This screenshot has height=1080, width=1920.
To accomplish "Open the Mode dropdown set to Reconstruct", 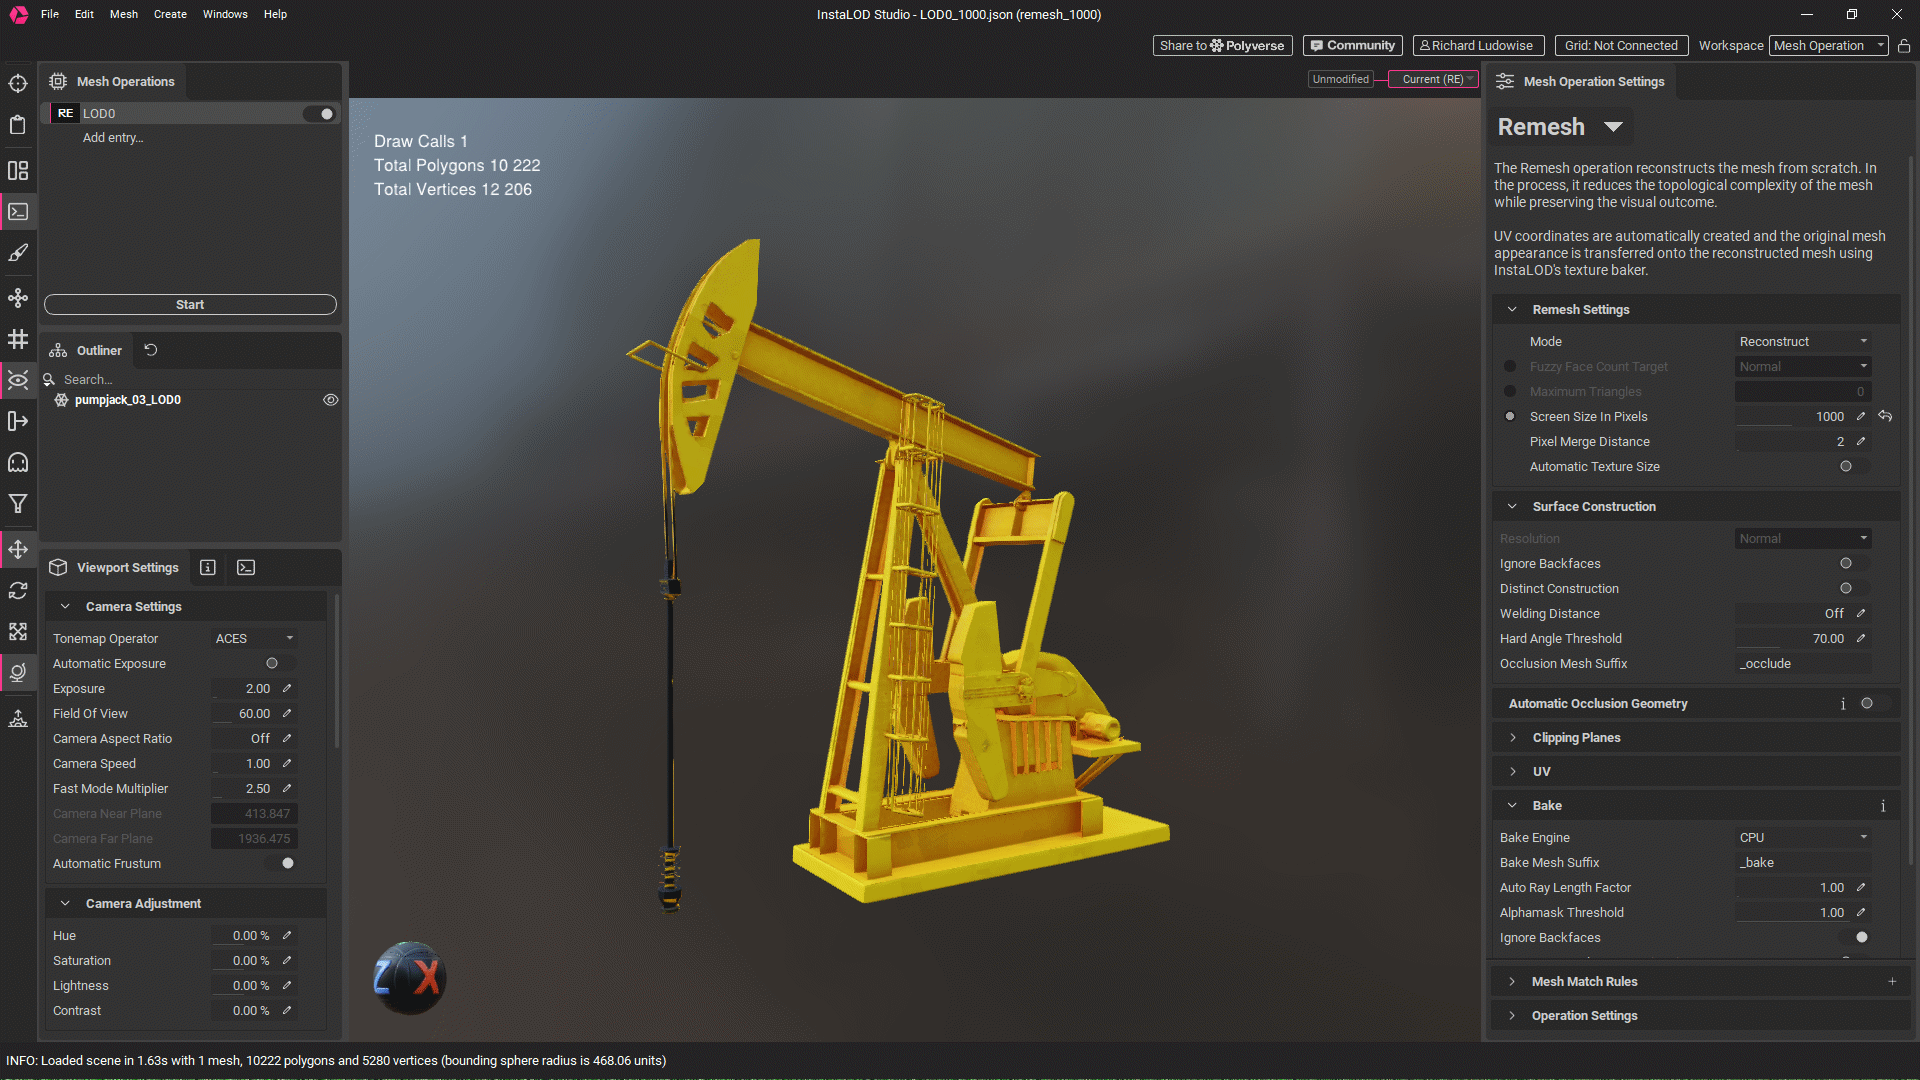I will tap(1803, 341).
